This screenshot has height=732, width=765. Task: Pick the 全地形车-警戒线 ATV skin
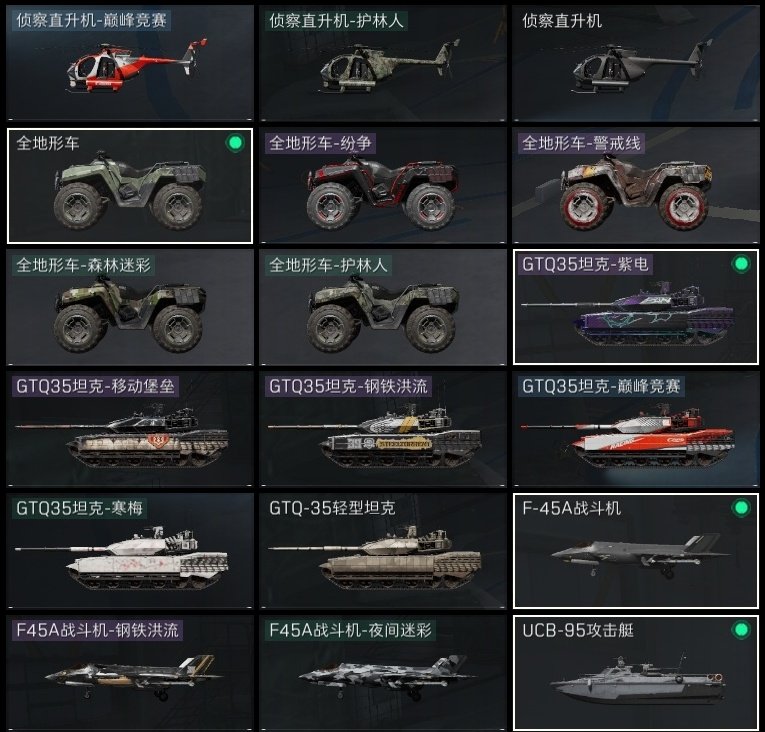636,185
